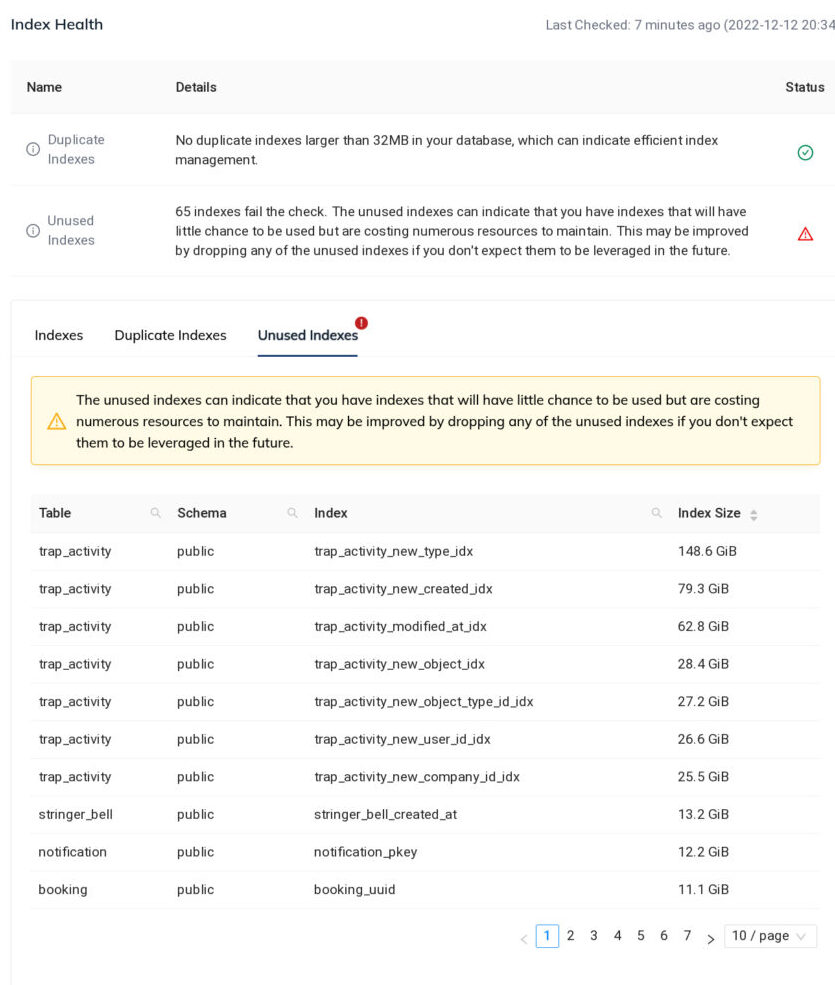Click the 62.8 GiB size value
Image resolution: width=835 pixels, height=985 pixels.
[703, 627]
